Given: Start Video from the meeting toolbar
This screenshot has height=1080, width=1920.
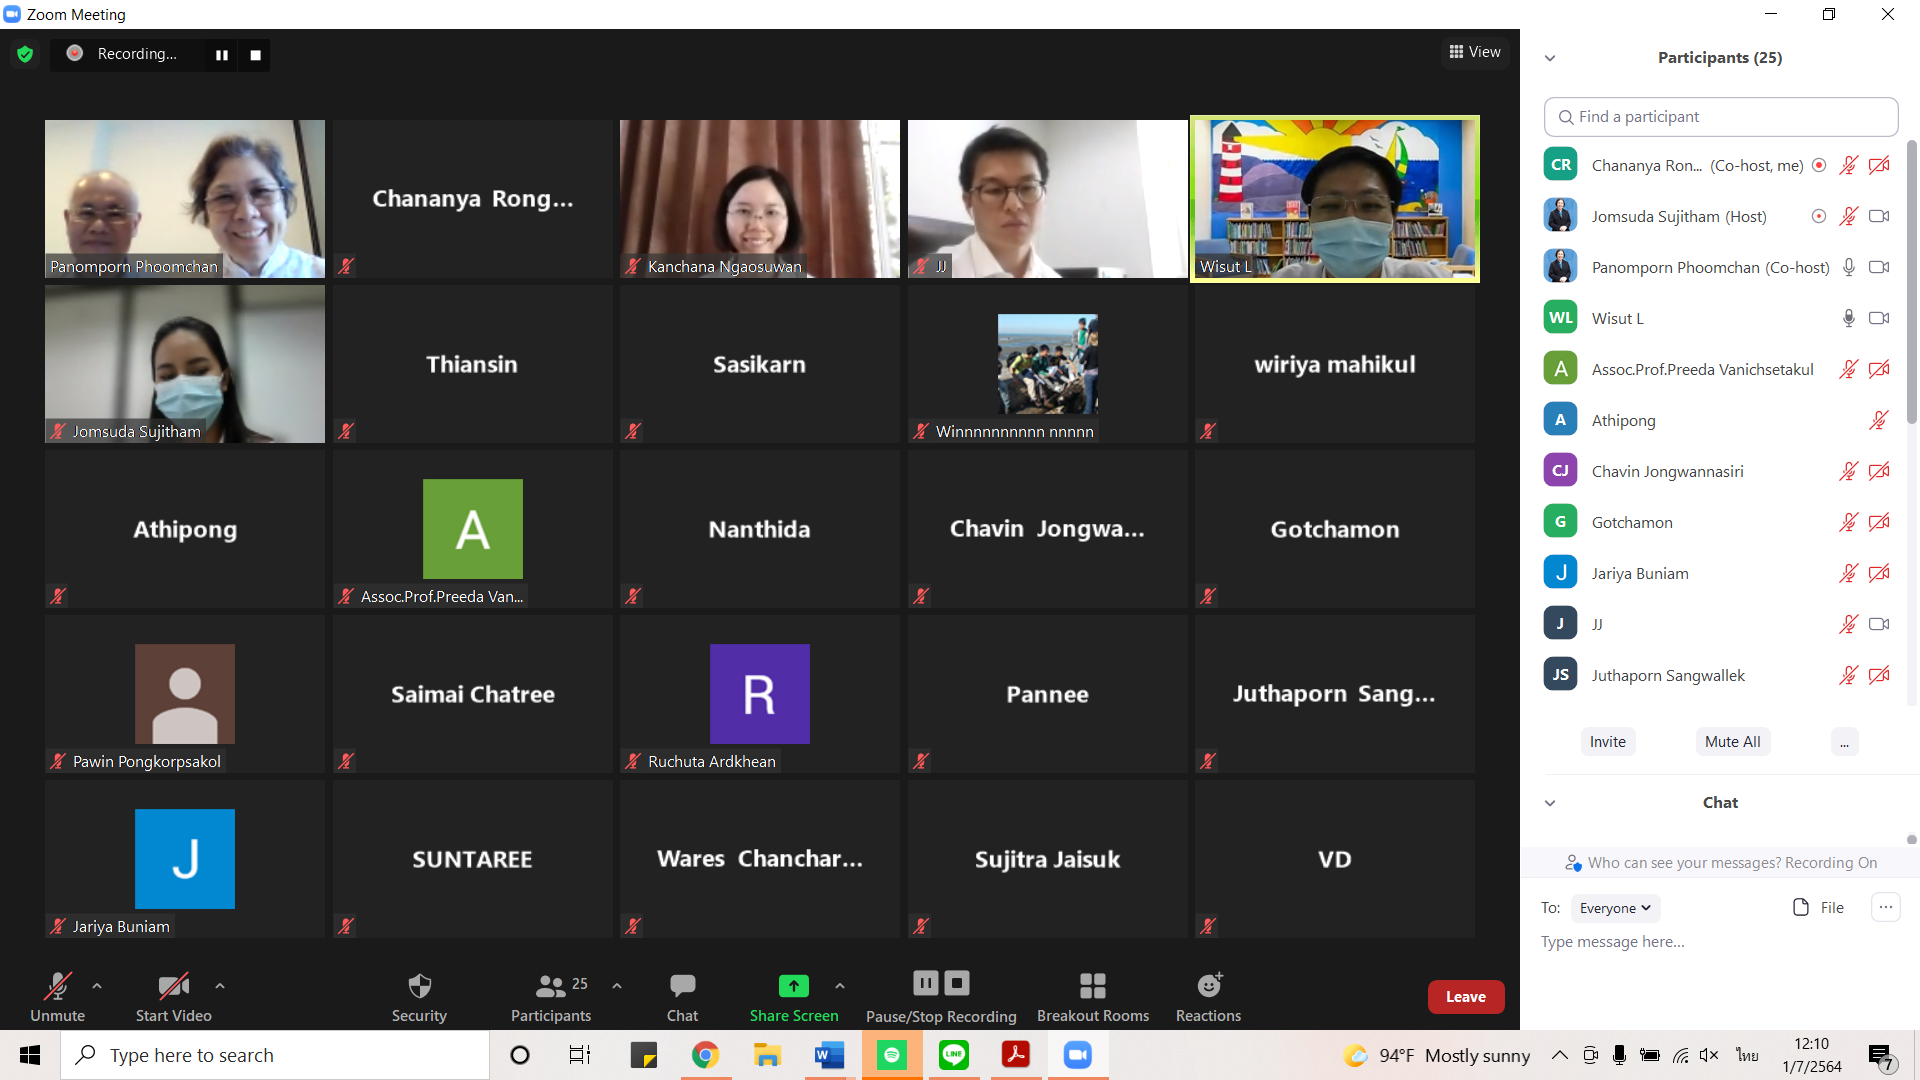Looking at the screenshot, I should pyautogui.click(x=174, y=996).
